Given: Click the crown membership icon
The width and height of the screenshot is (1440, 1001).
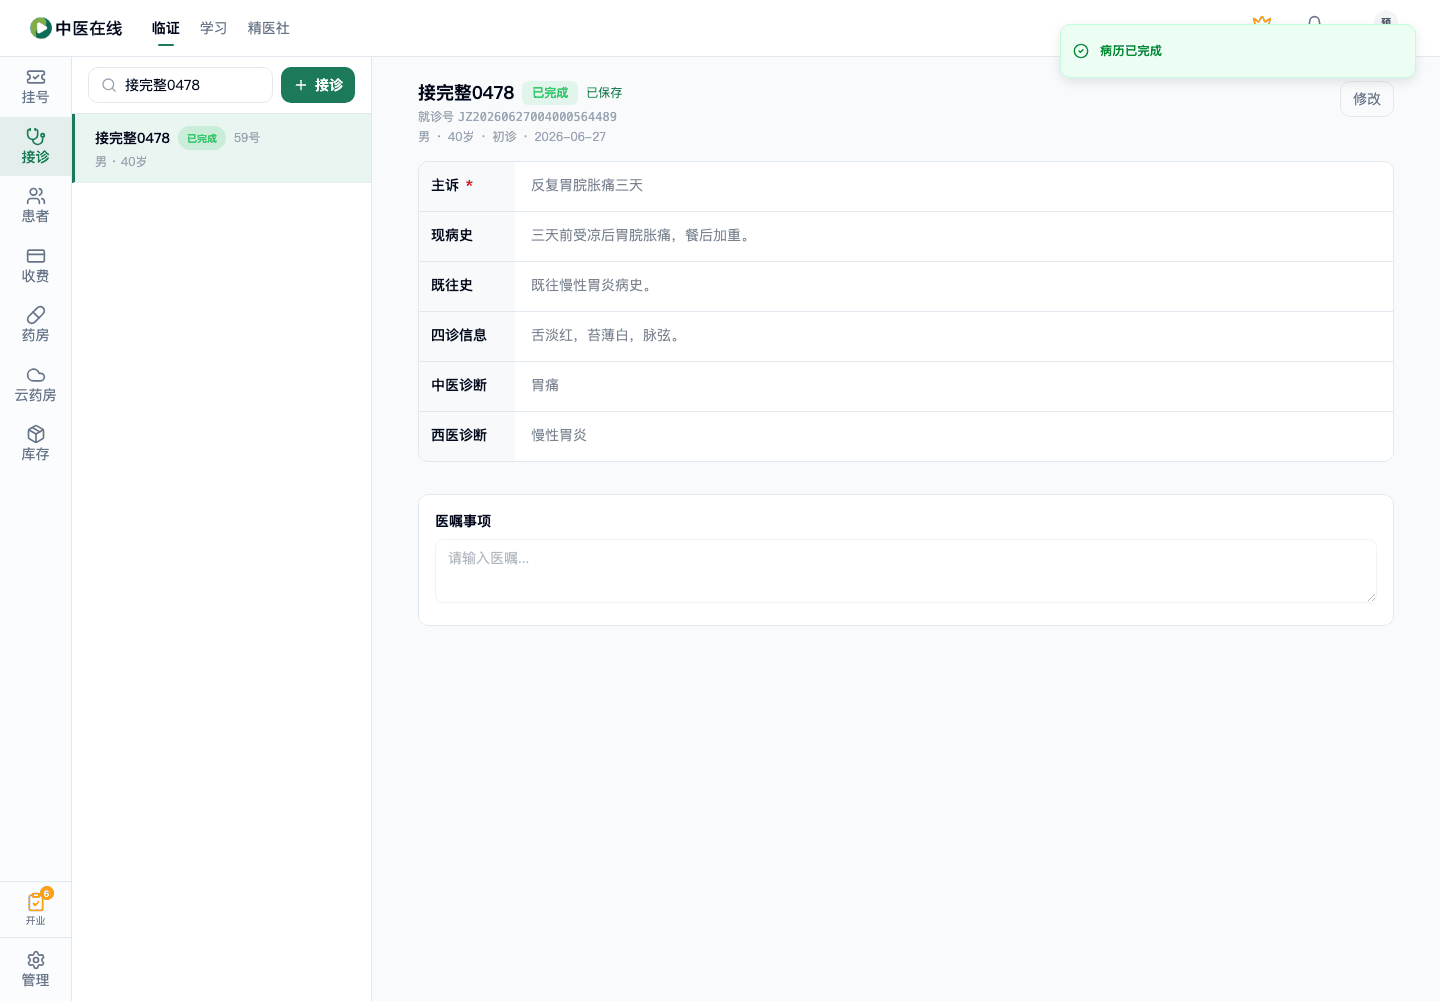Looking at the screenshot, I should [x=1262, y=20].
